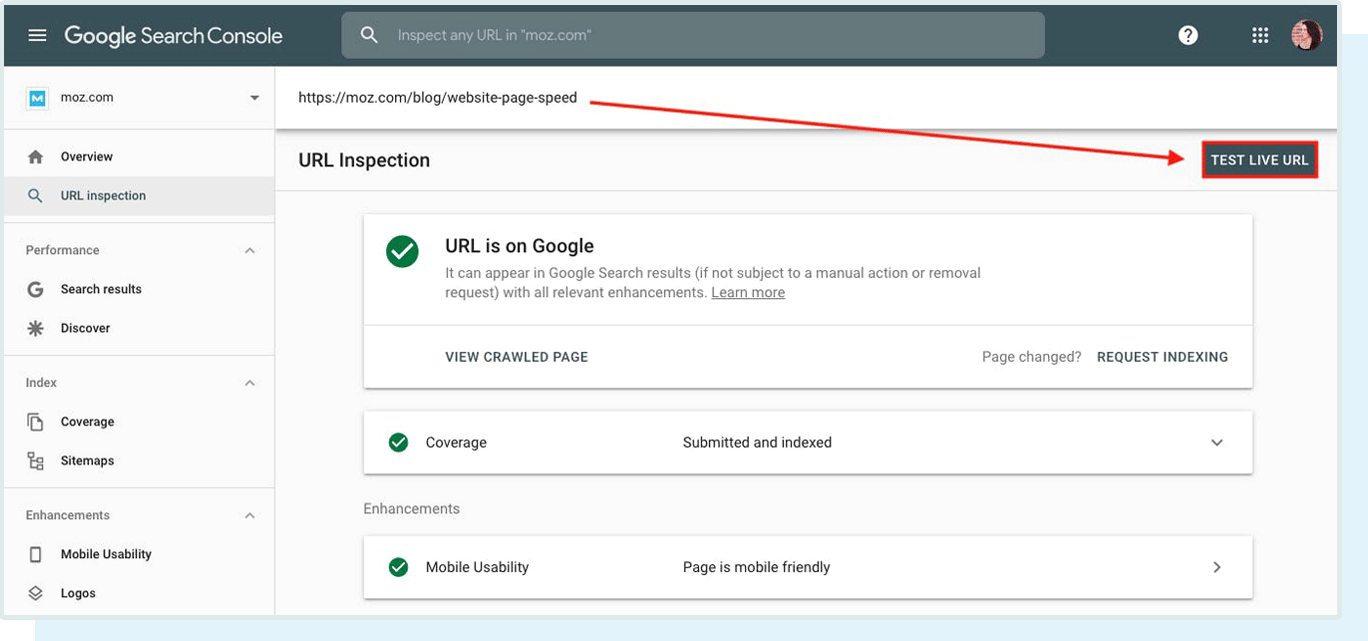Click the TEST LIVE URL button

coord(1260,159)
